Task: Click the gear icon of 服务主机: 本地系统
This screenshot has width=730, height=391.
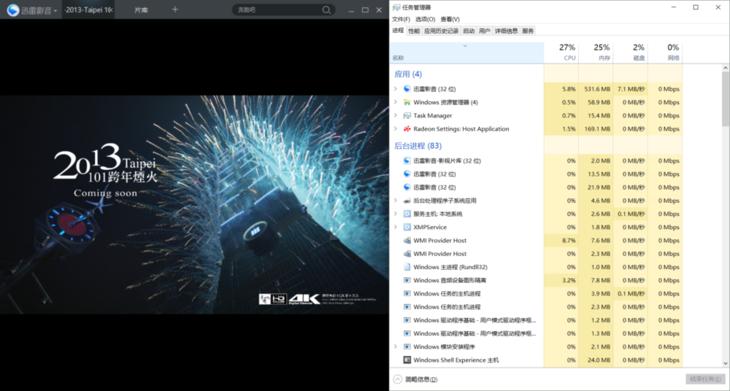Action: 407,214
